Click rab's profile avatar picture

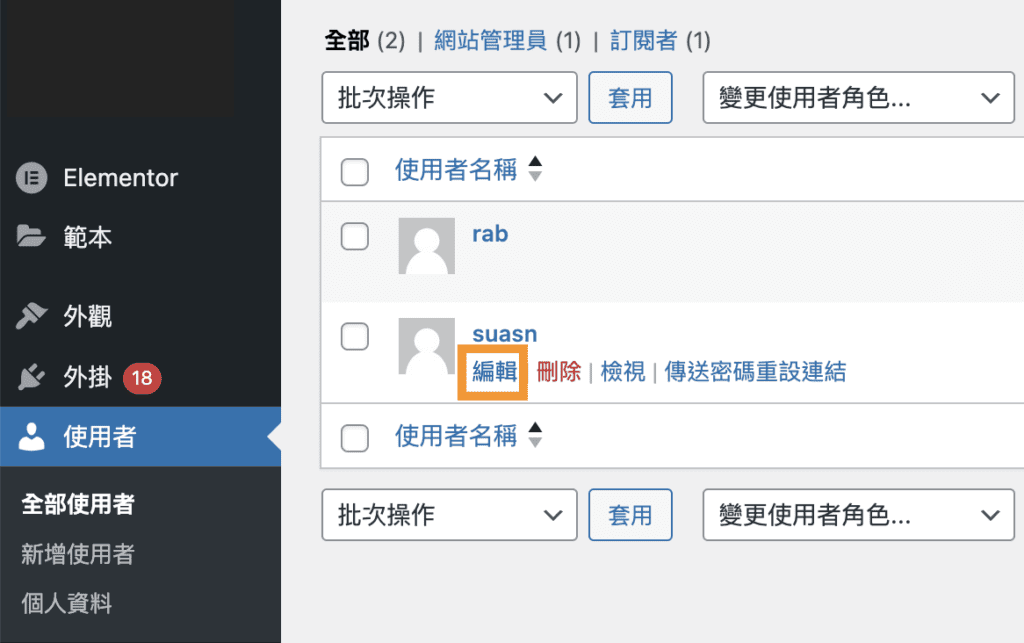[x=426, y=245]
